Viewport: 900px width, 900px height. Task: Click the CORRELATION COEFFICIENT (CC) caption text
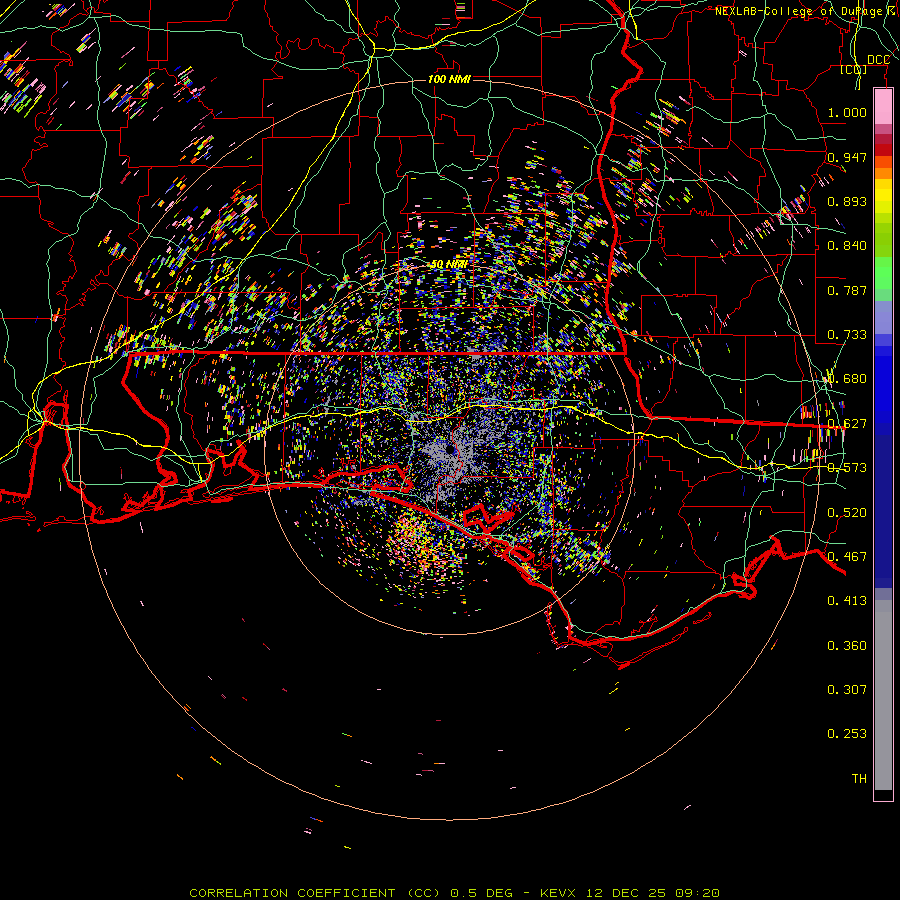315,893
